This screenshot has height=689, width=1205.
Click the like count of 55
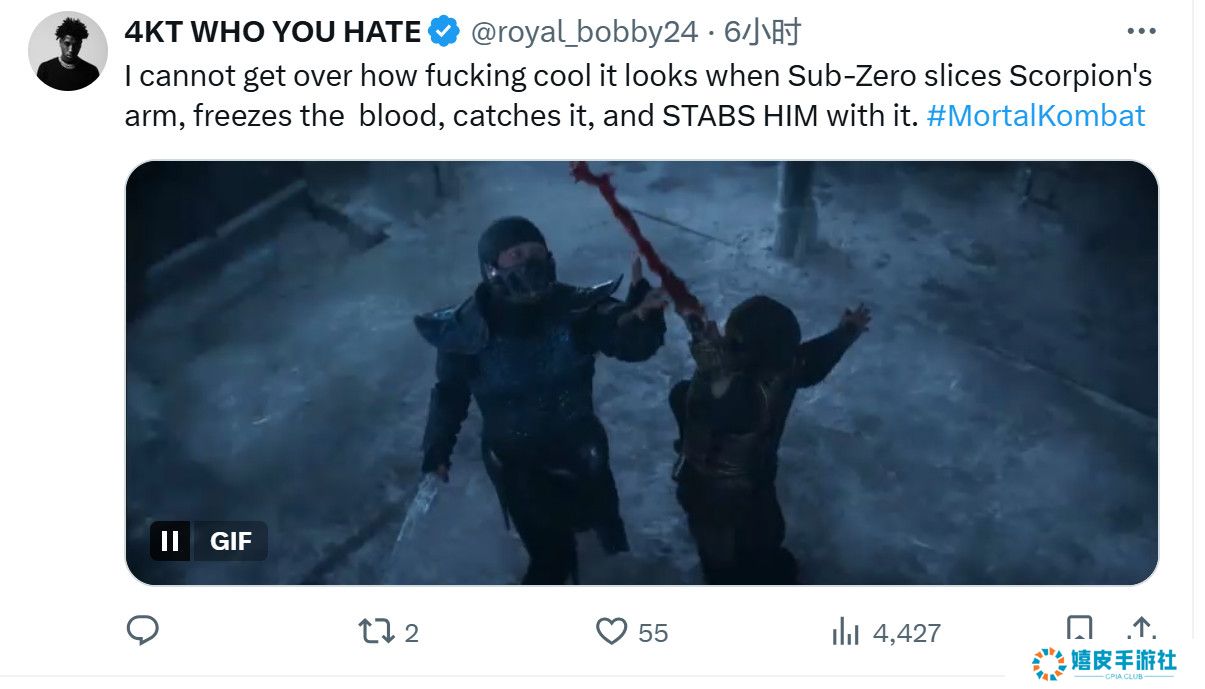652,633
